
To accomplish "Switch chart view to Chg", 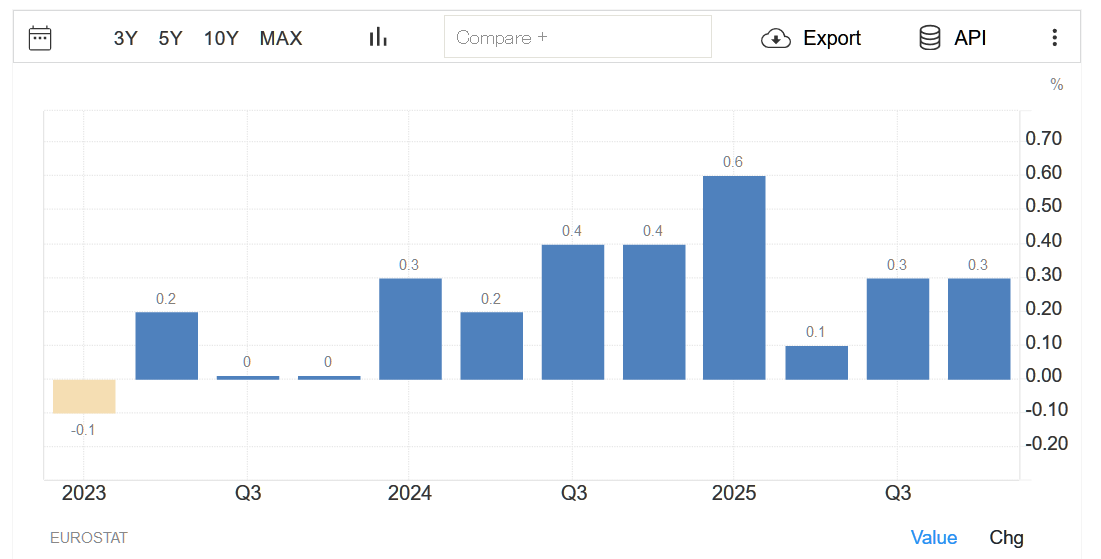I will (1006, 538).
